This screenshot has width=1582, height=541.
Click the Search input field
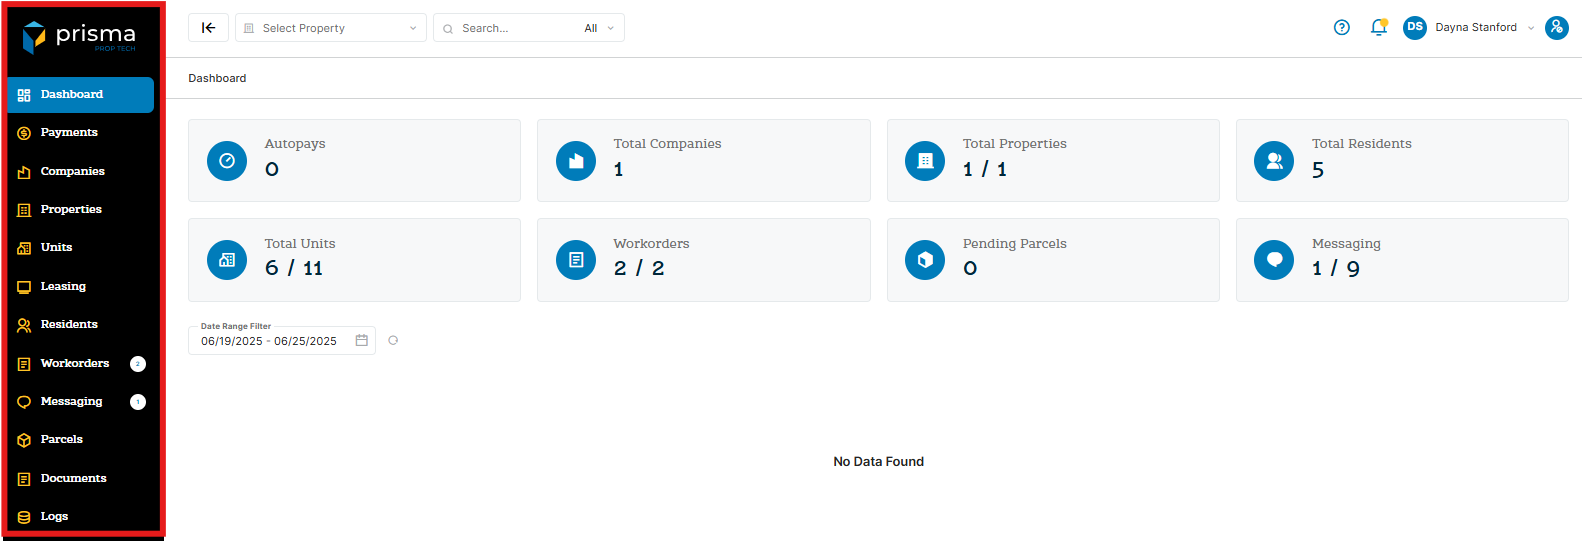(x=515, y=28)
